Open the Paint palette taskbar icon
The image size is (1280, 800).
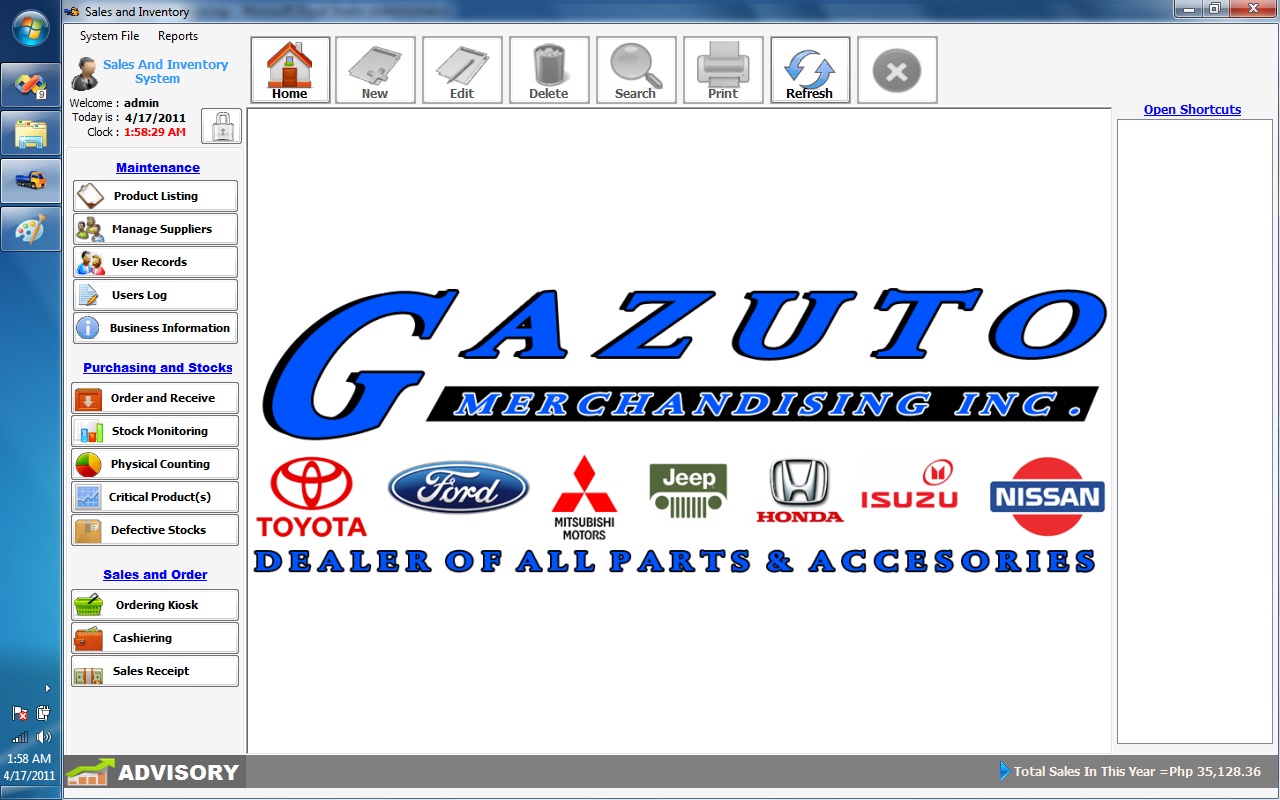point(31,229)
